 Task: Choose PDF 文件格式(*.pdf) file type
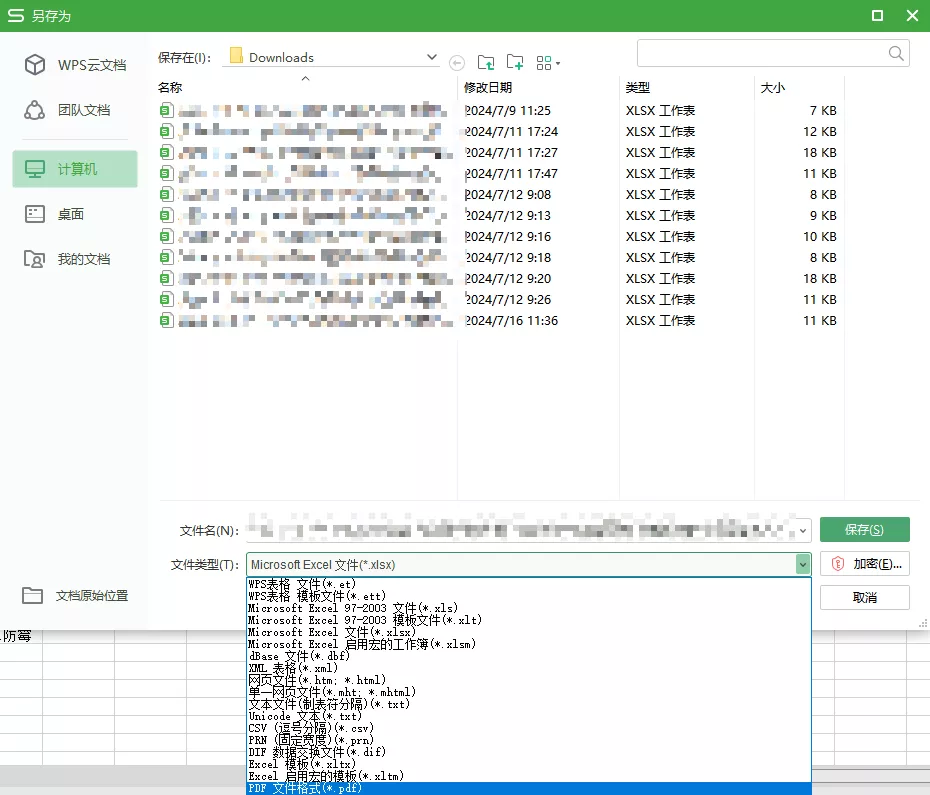(528, 788)
